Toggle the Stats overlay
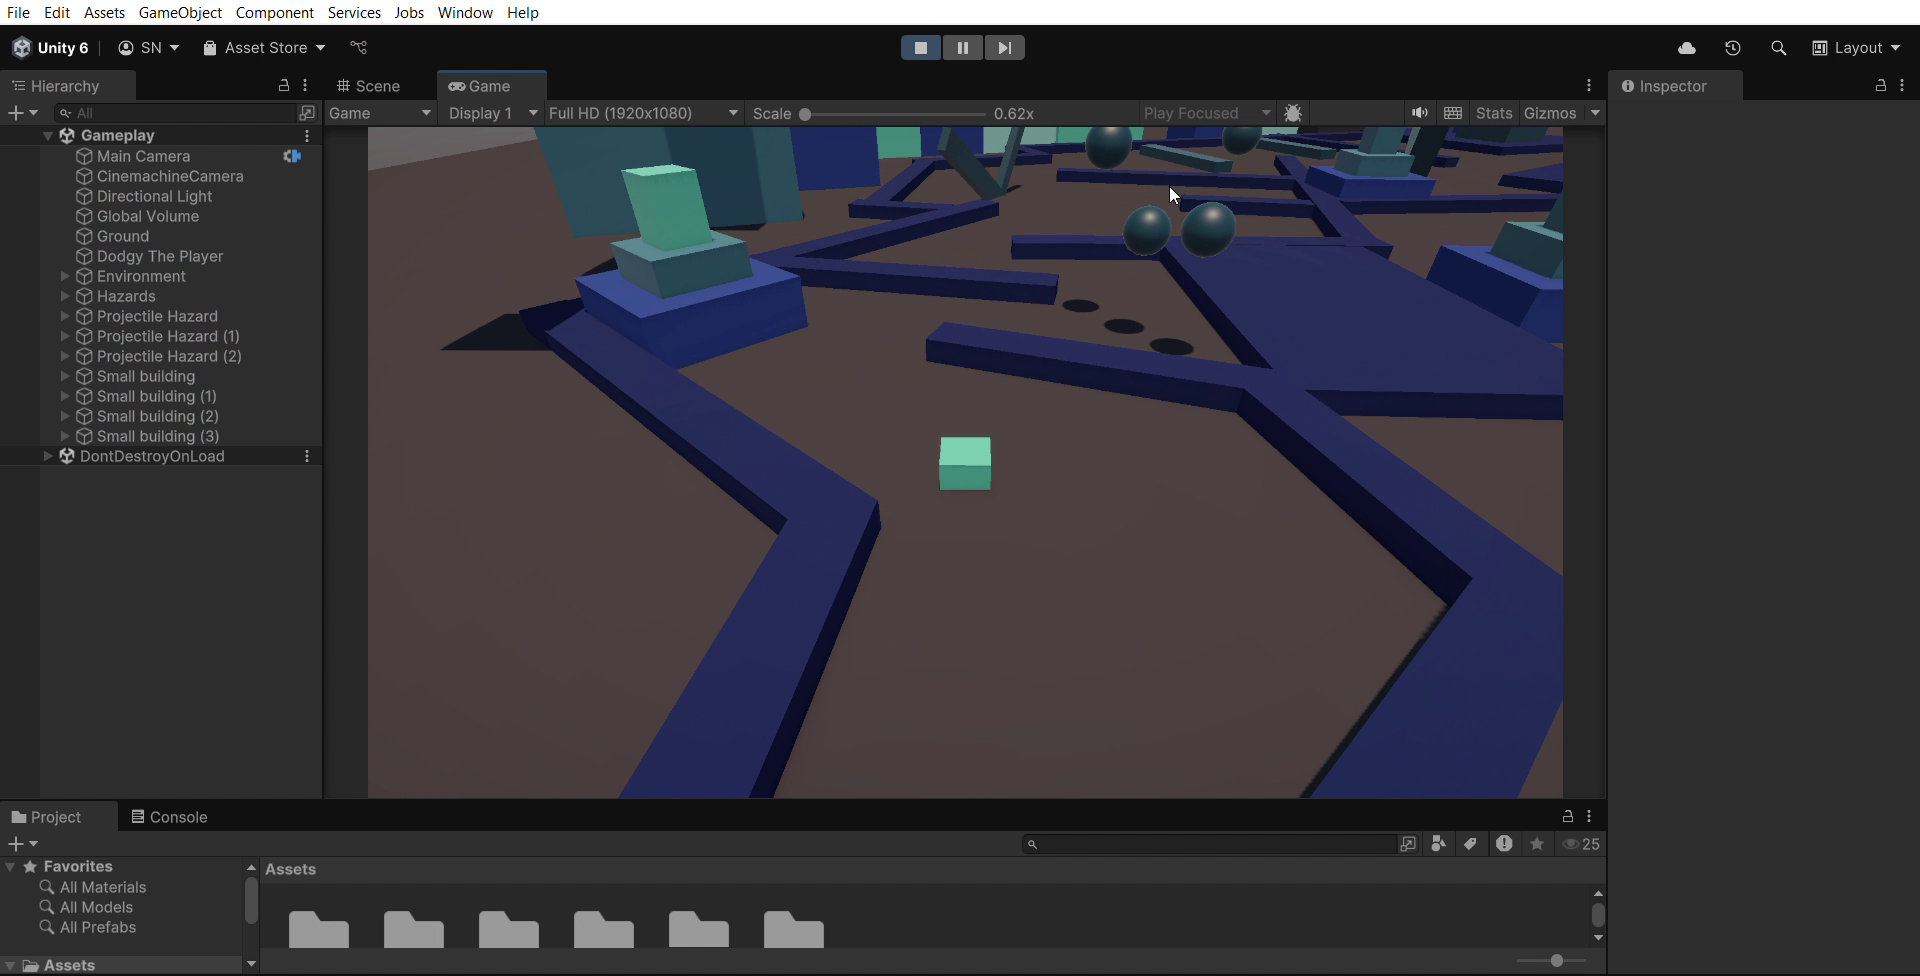 (x=1494, y=113)
